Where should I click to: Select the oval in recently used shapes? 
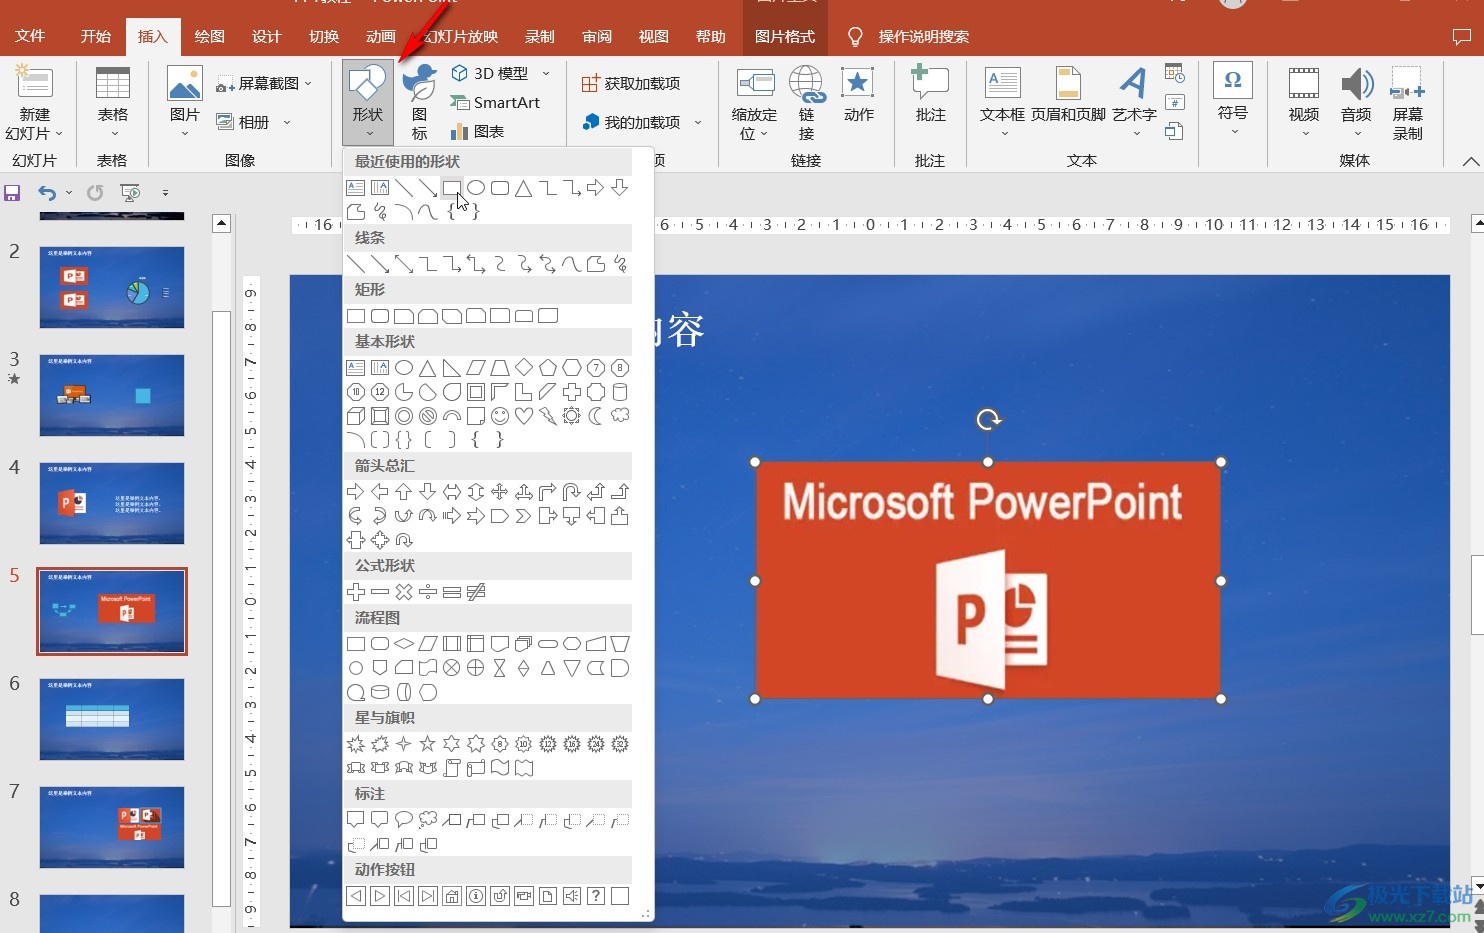tap(476, 188)
